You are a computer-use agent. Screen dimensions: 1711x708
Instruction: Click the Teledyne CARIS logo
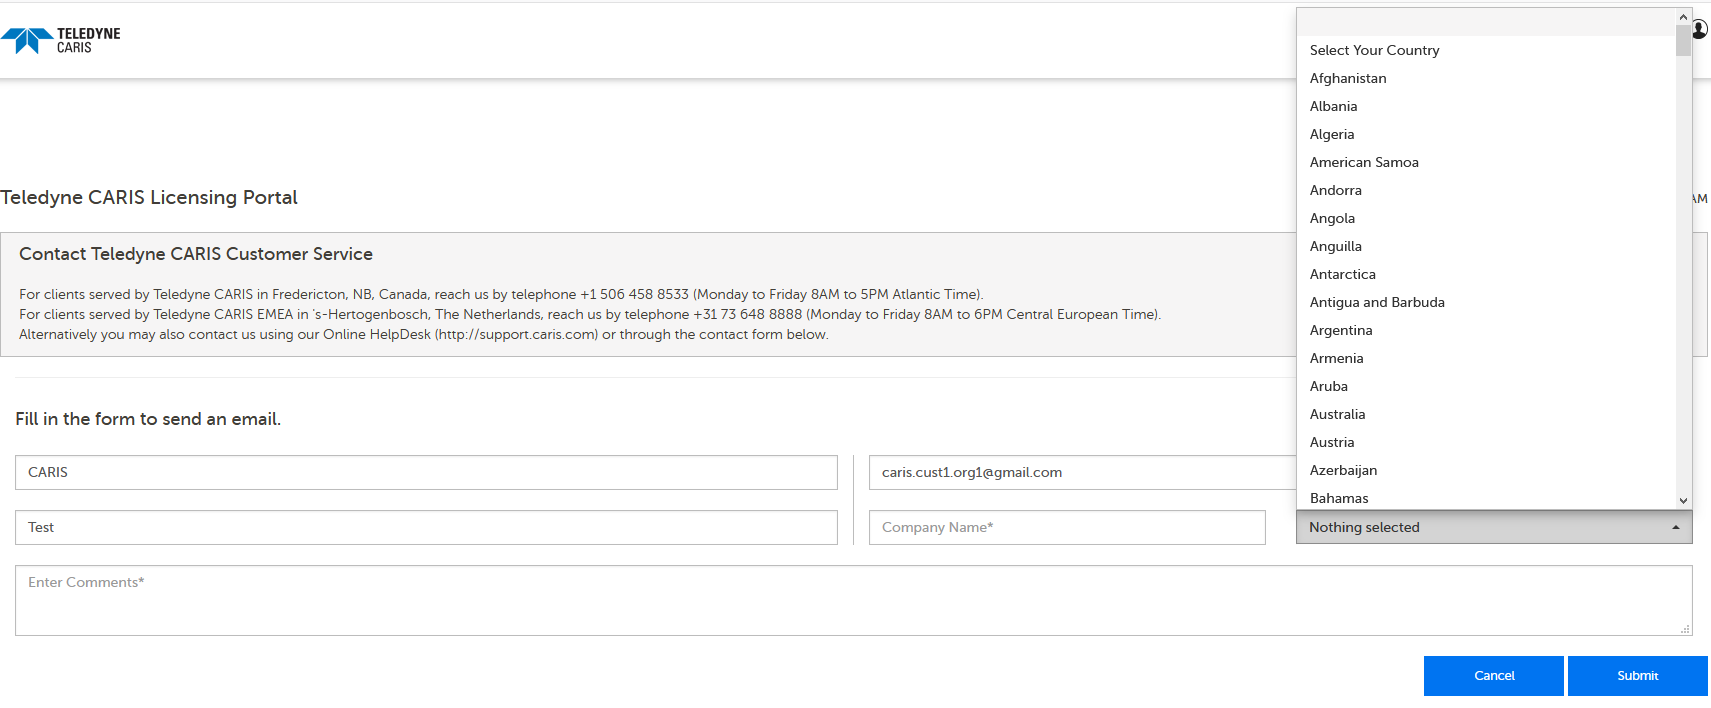[x=61, y=40]
